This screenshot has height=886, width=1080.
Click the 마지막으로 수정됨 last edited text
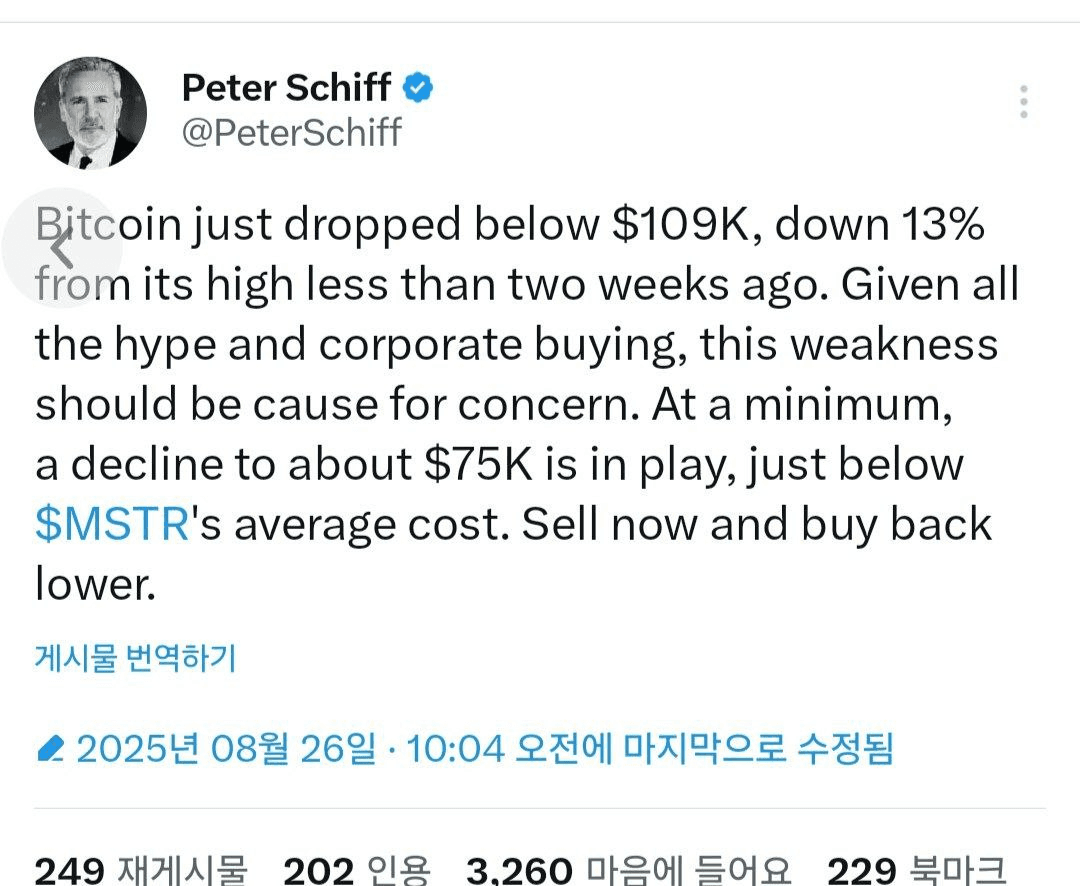[x=758, y=748]
